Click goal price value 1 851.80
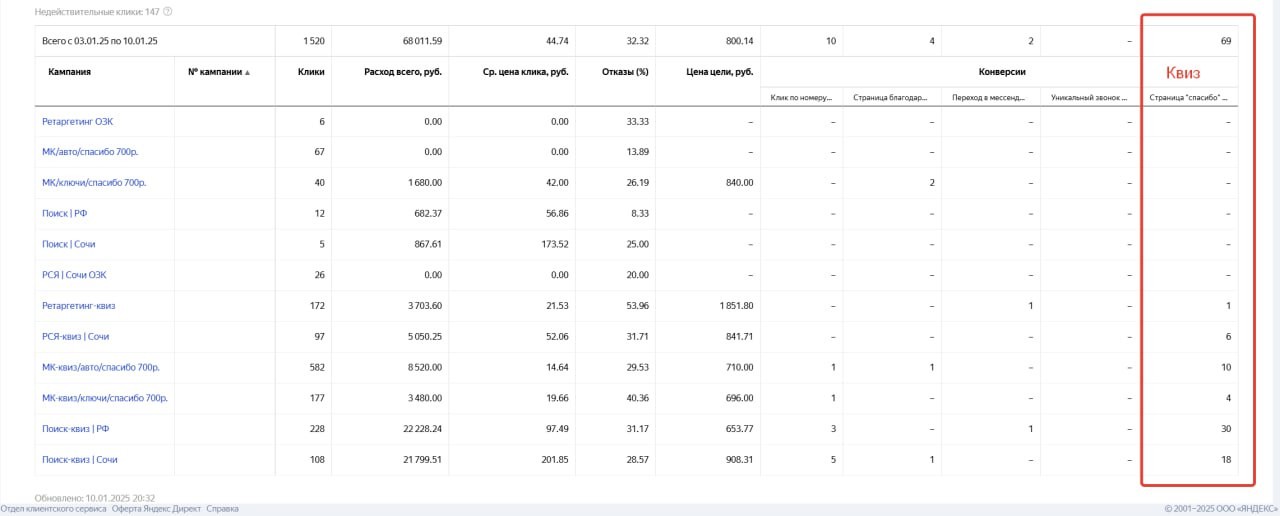Image resolution: width=1280 pixels, height=516 pixels. point(736,306)
